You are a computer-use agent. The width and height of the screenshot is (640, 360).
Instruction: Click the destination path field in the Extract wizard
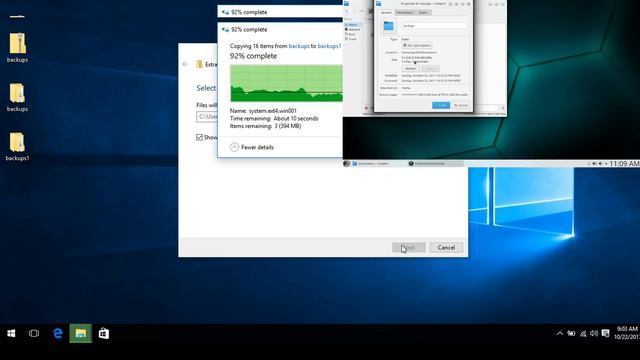pos(207,117)
